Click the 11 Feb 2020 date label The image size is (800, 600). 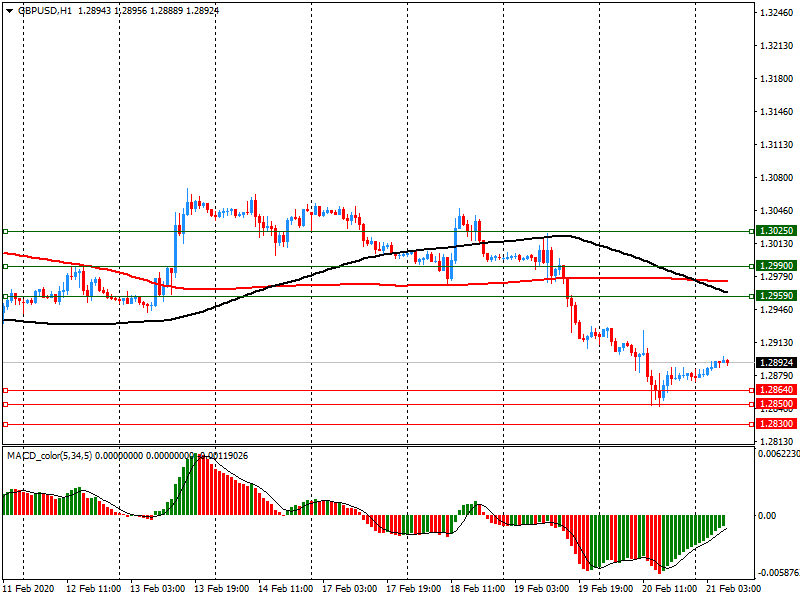[31, 590]
